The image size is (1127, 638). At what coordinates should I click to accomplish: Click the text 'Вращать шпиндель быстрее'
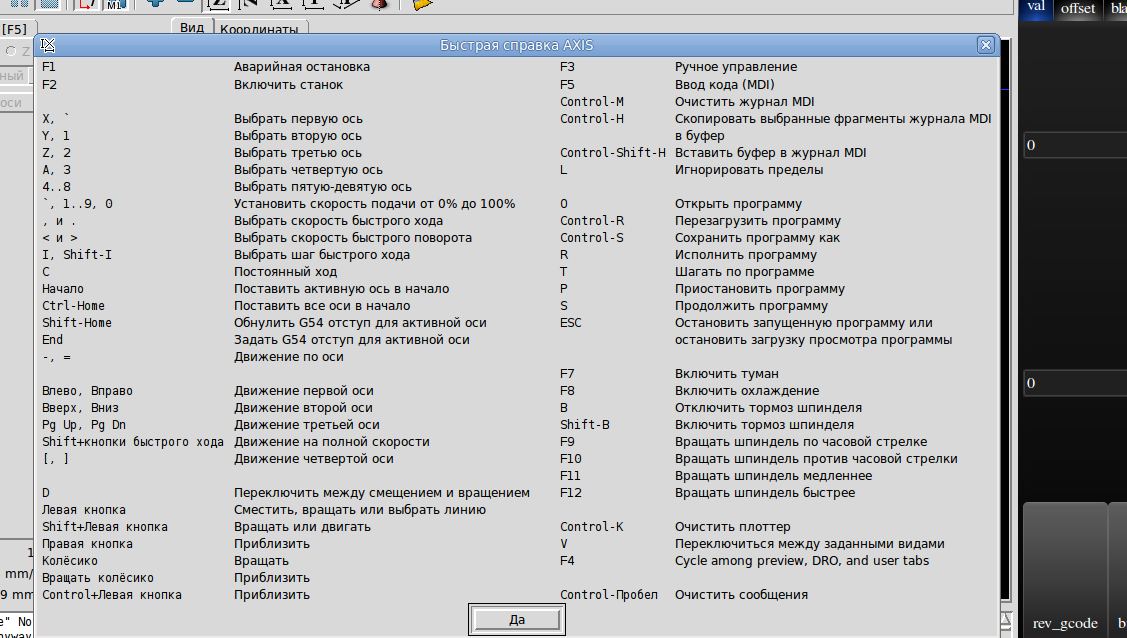[765, 493]
